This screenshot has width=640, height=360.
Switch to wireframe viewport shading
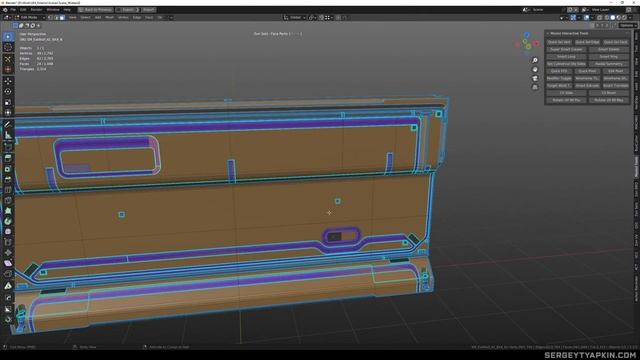point(607,18)
